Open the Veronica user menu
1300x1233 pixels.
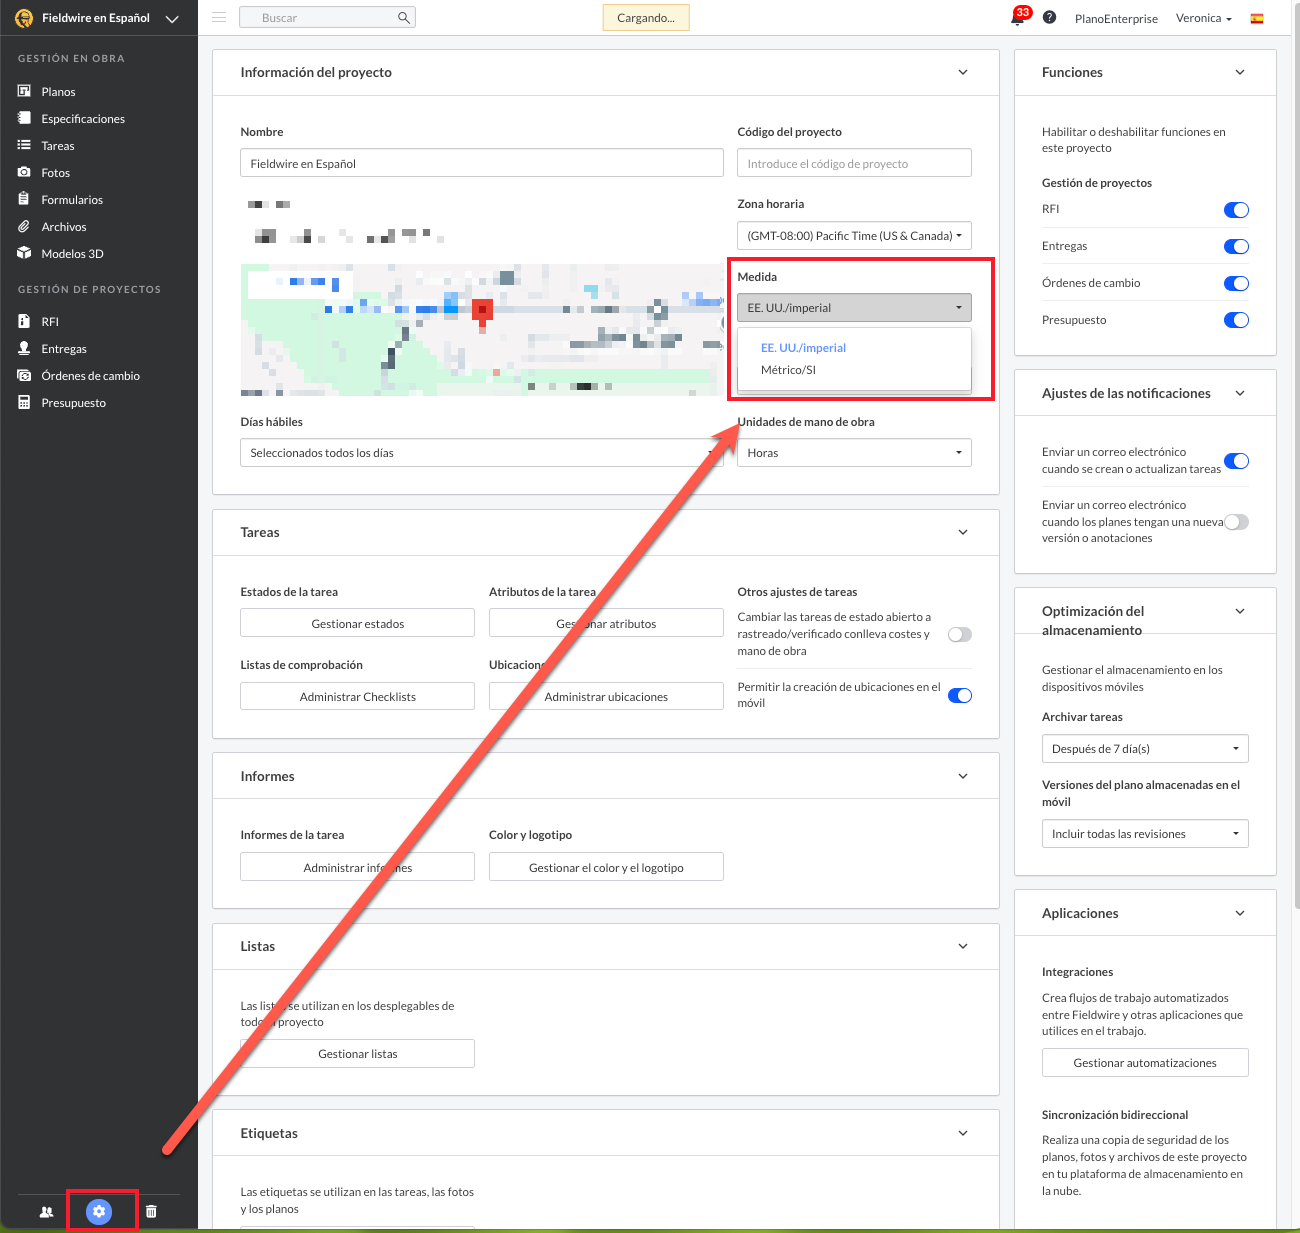coord(1203,18)
